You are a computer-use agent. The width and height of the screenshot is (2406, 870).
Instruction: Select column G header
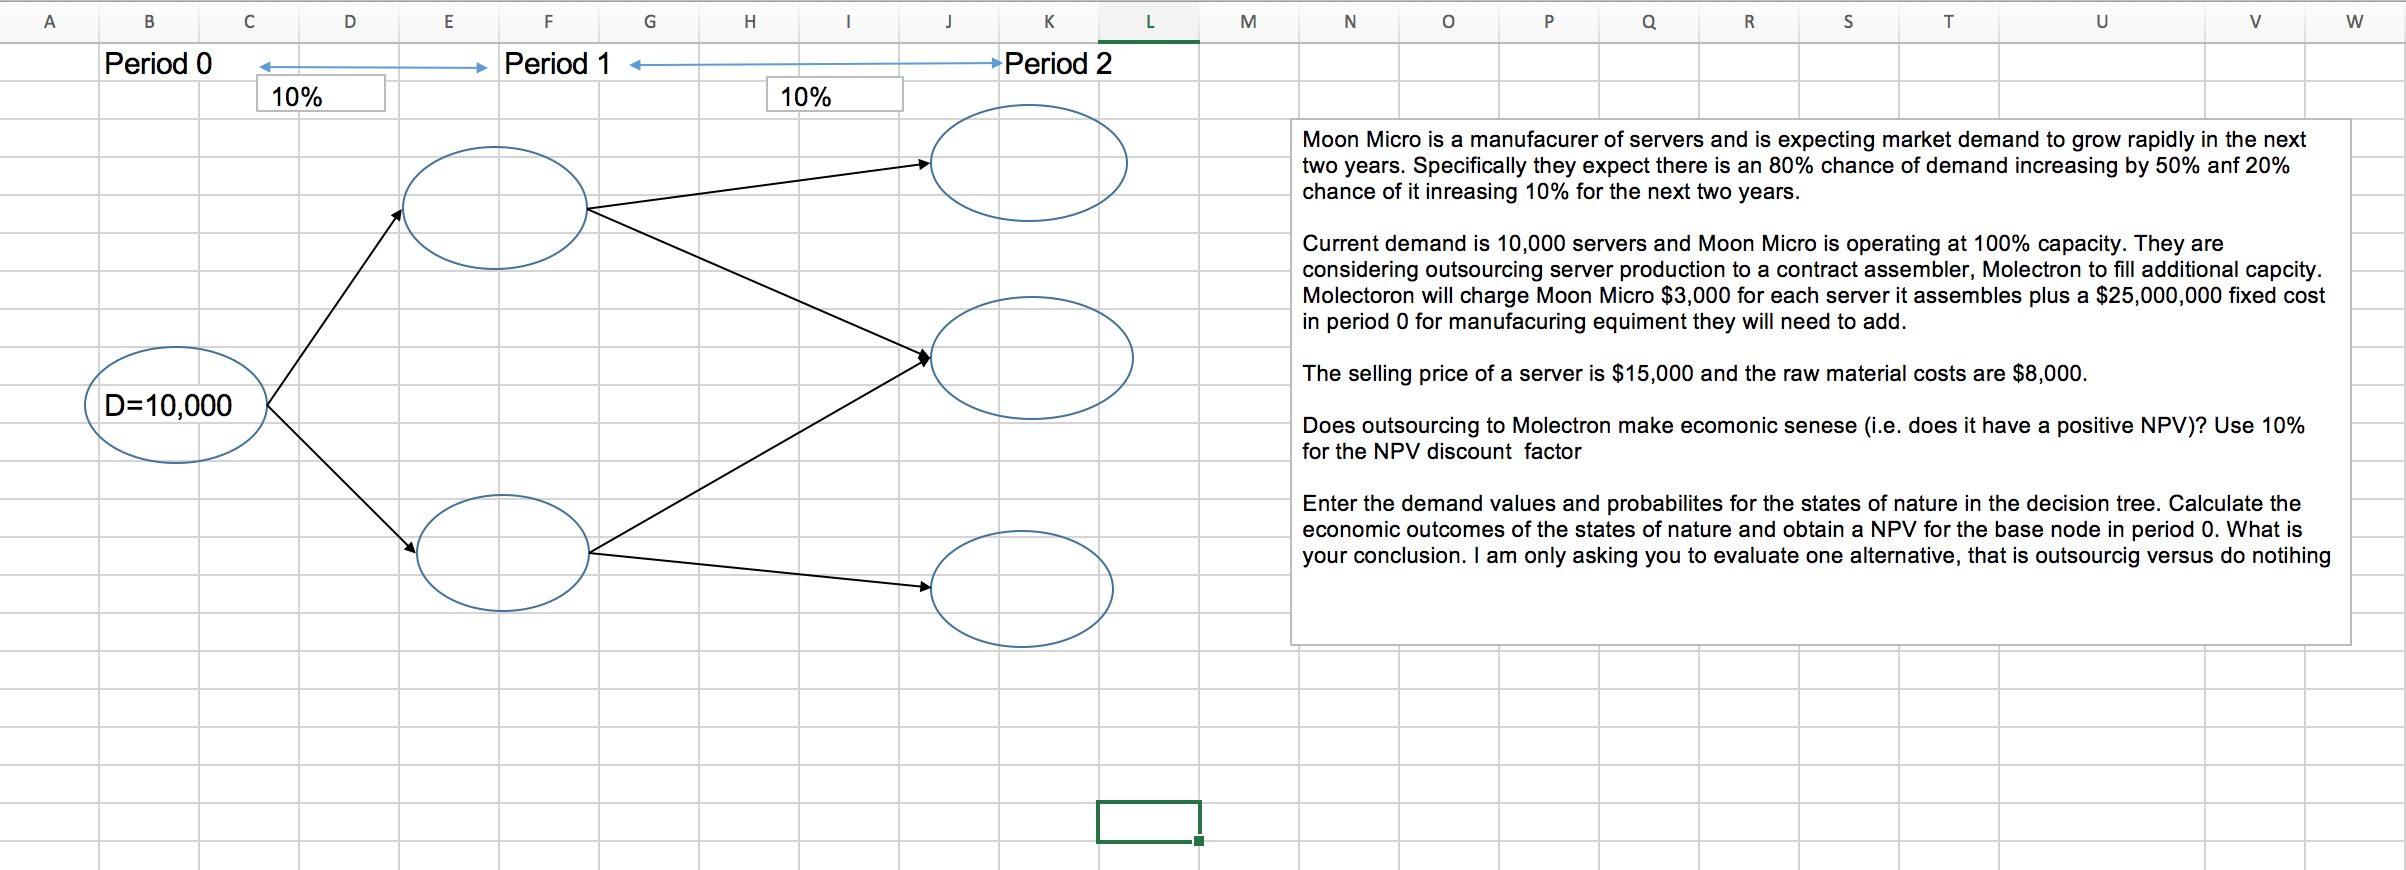(x=649, y=21)
